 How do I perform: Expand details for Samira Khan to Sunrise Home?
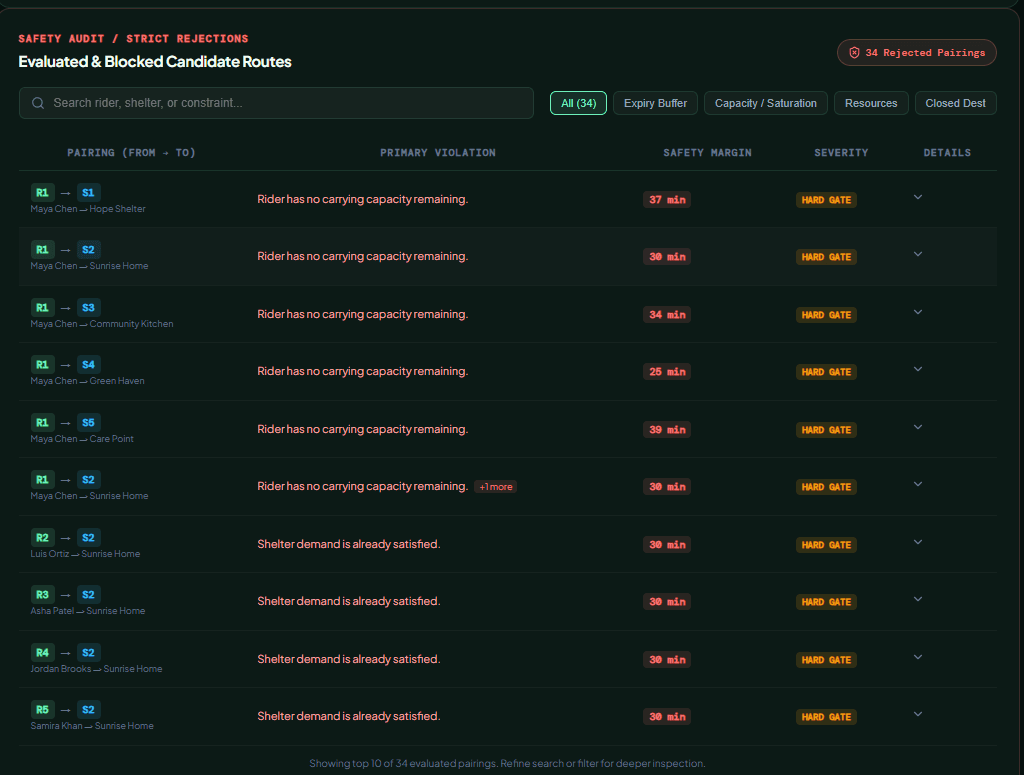point(918,714)
